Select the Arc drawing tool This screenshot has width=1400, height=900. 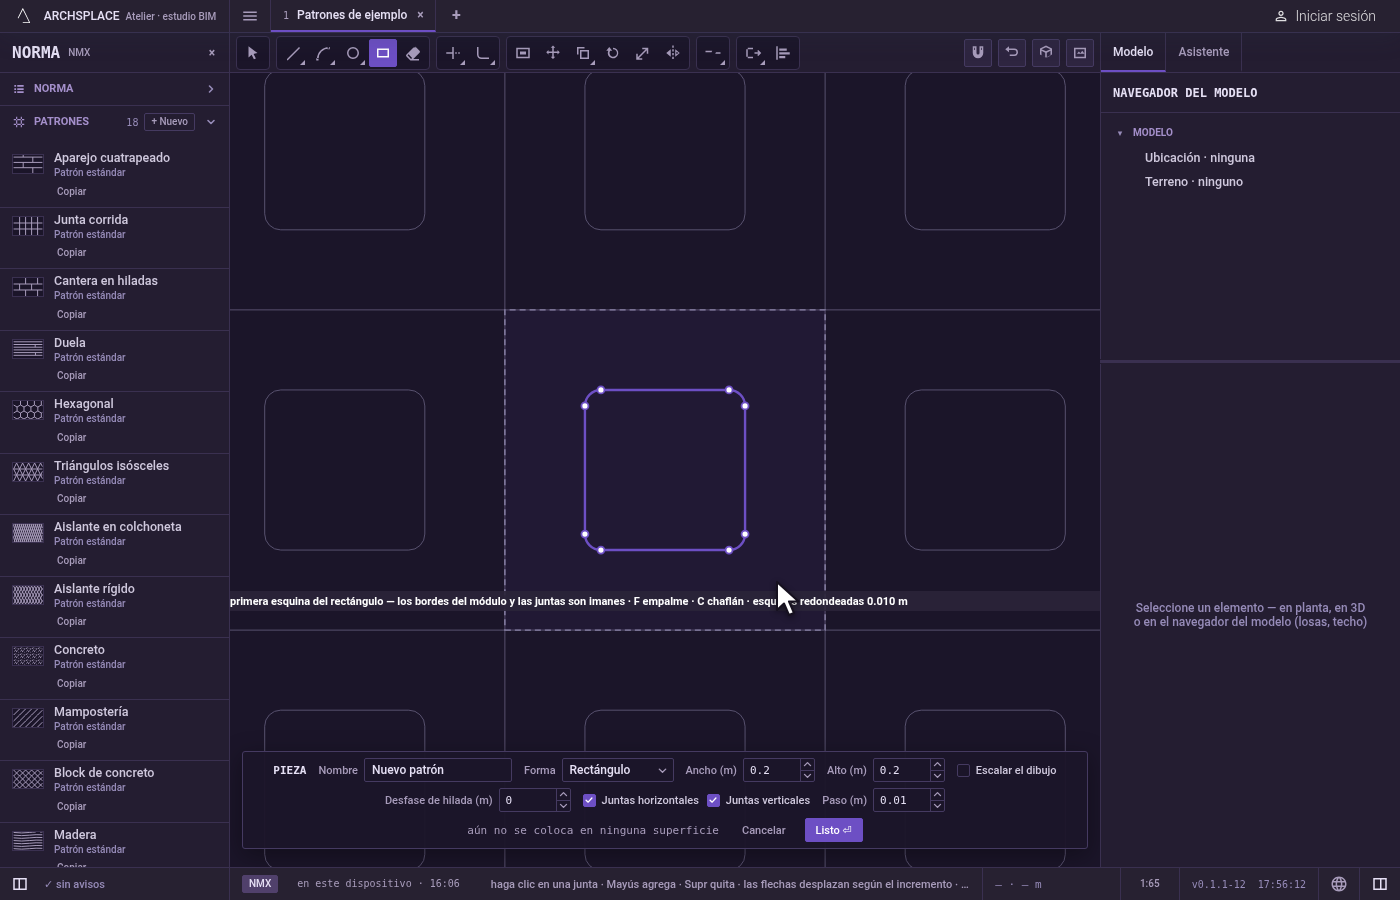pos(323,53)
